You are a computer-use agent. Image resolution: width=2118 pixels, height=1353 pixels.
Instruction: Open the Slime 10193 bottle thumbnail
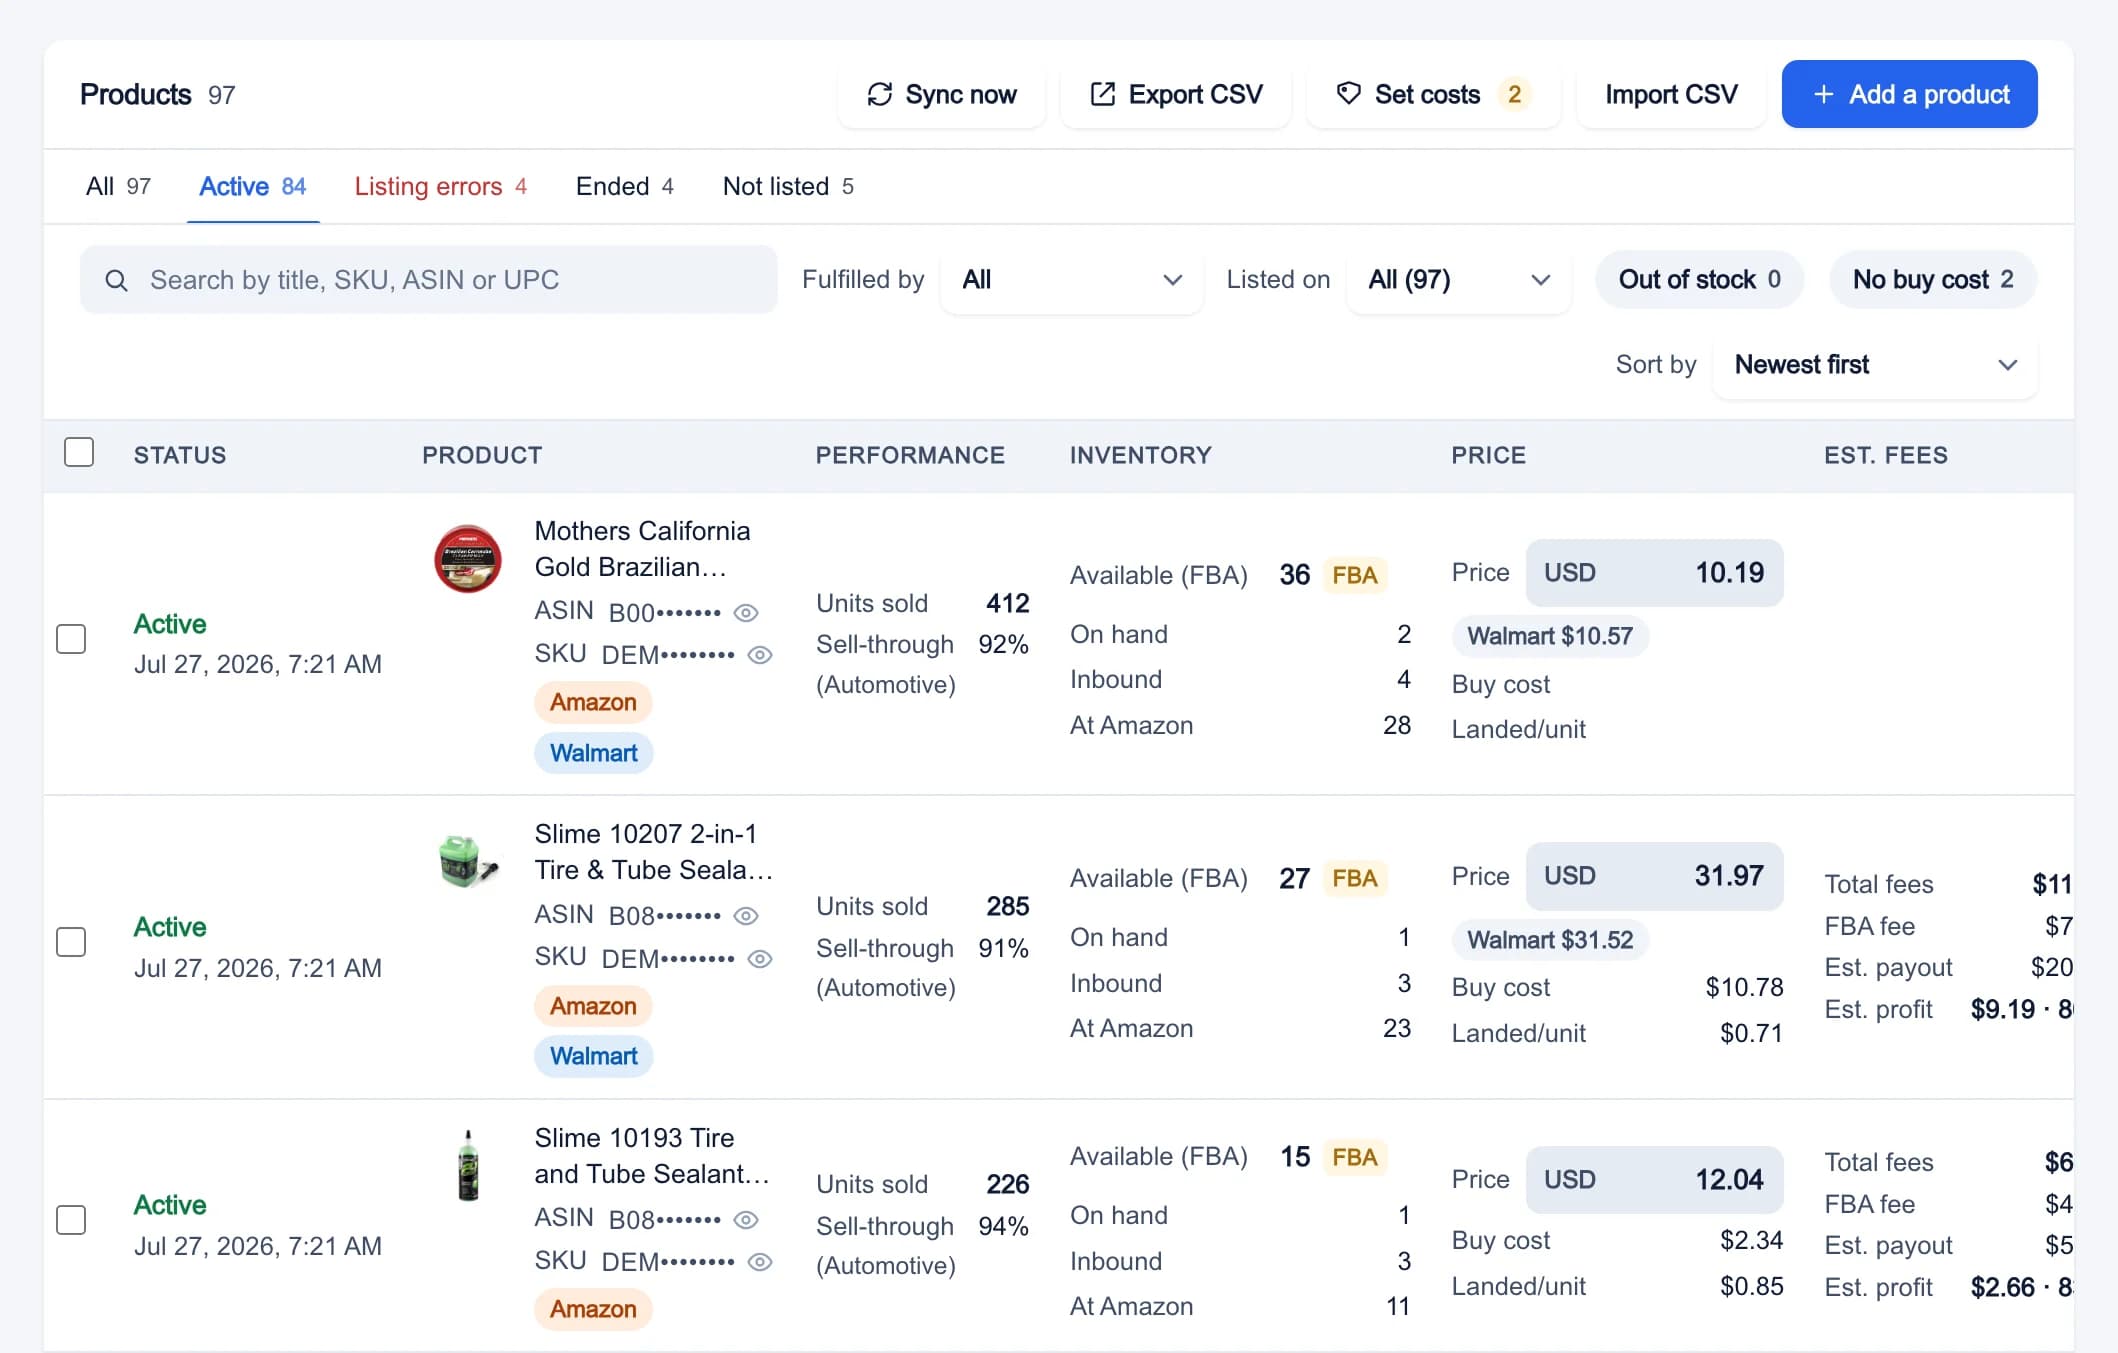468,1165
